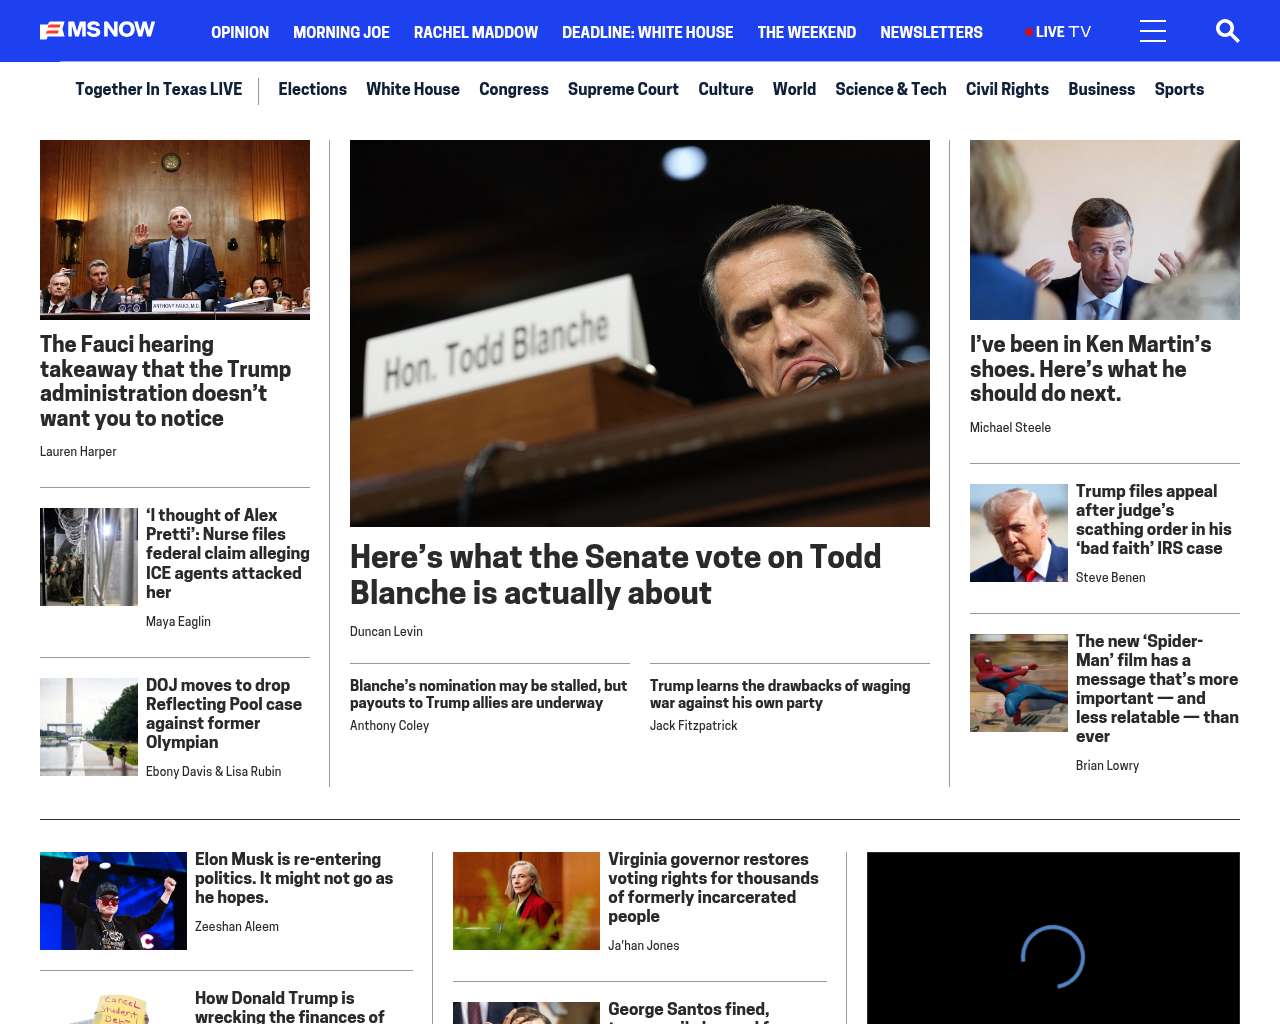
Task: View author Steve Benen's page
Action: [1110, 578]
